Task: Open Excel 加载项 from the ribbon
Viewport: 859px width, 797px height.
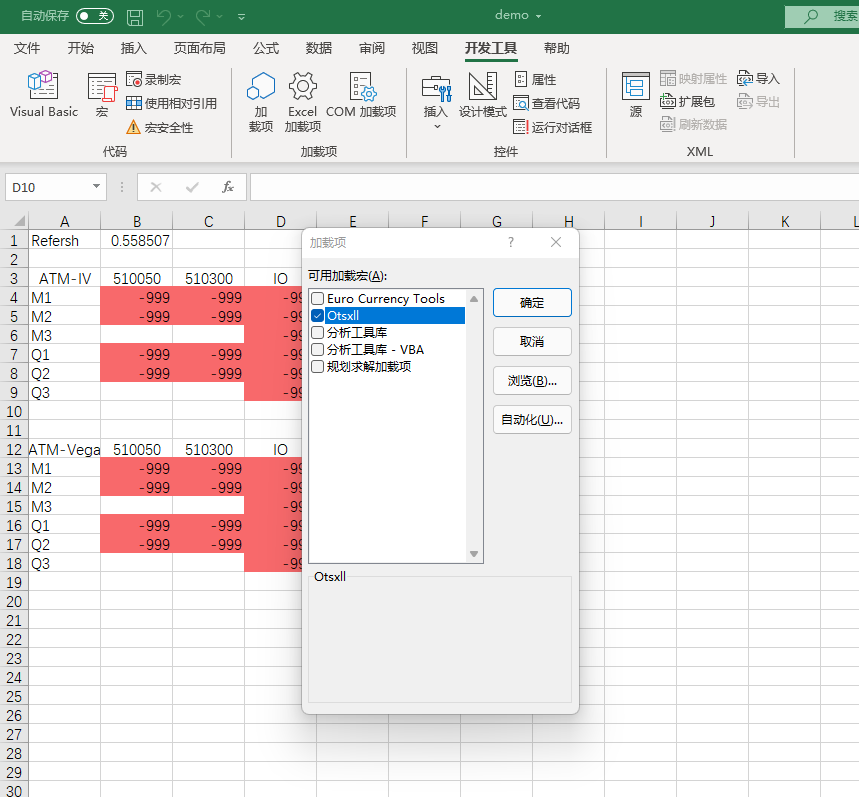Action: (x=302, y=95)
